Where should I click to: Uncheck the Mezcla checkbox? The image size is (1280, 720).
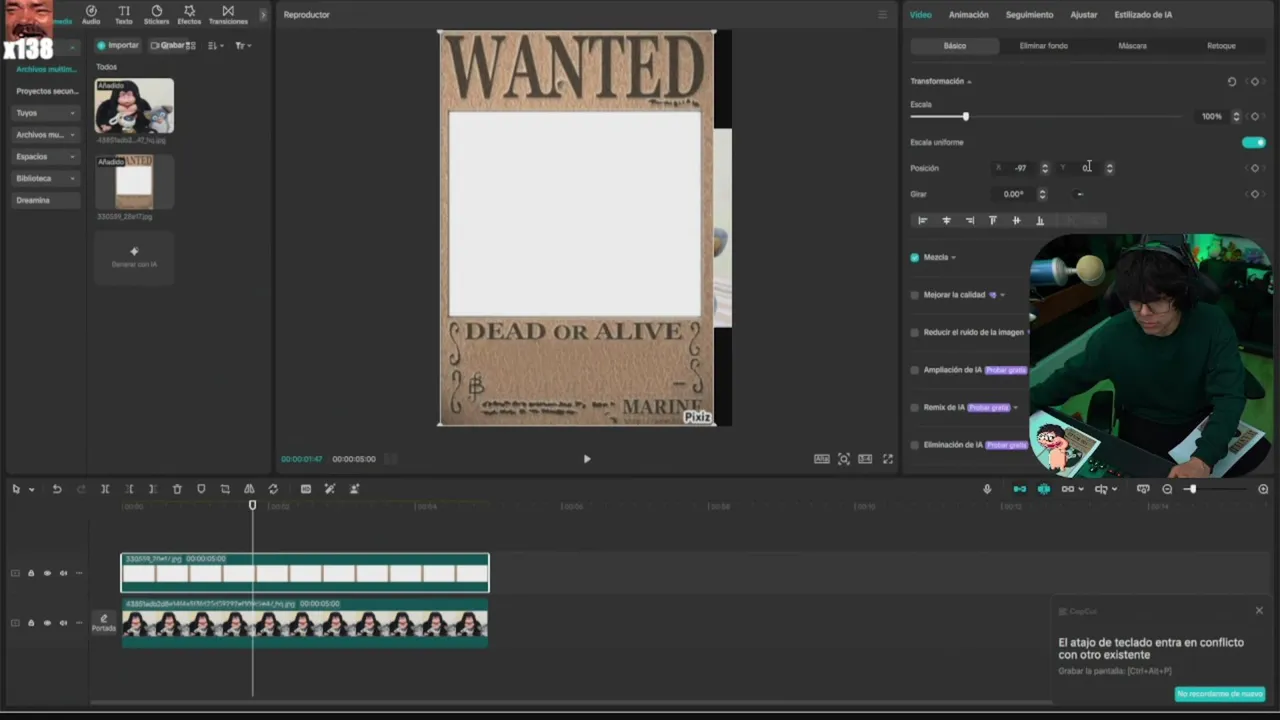pyautogui.click(x=914, y=257)
